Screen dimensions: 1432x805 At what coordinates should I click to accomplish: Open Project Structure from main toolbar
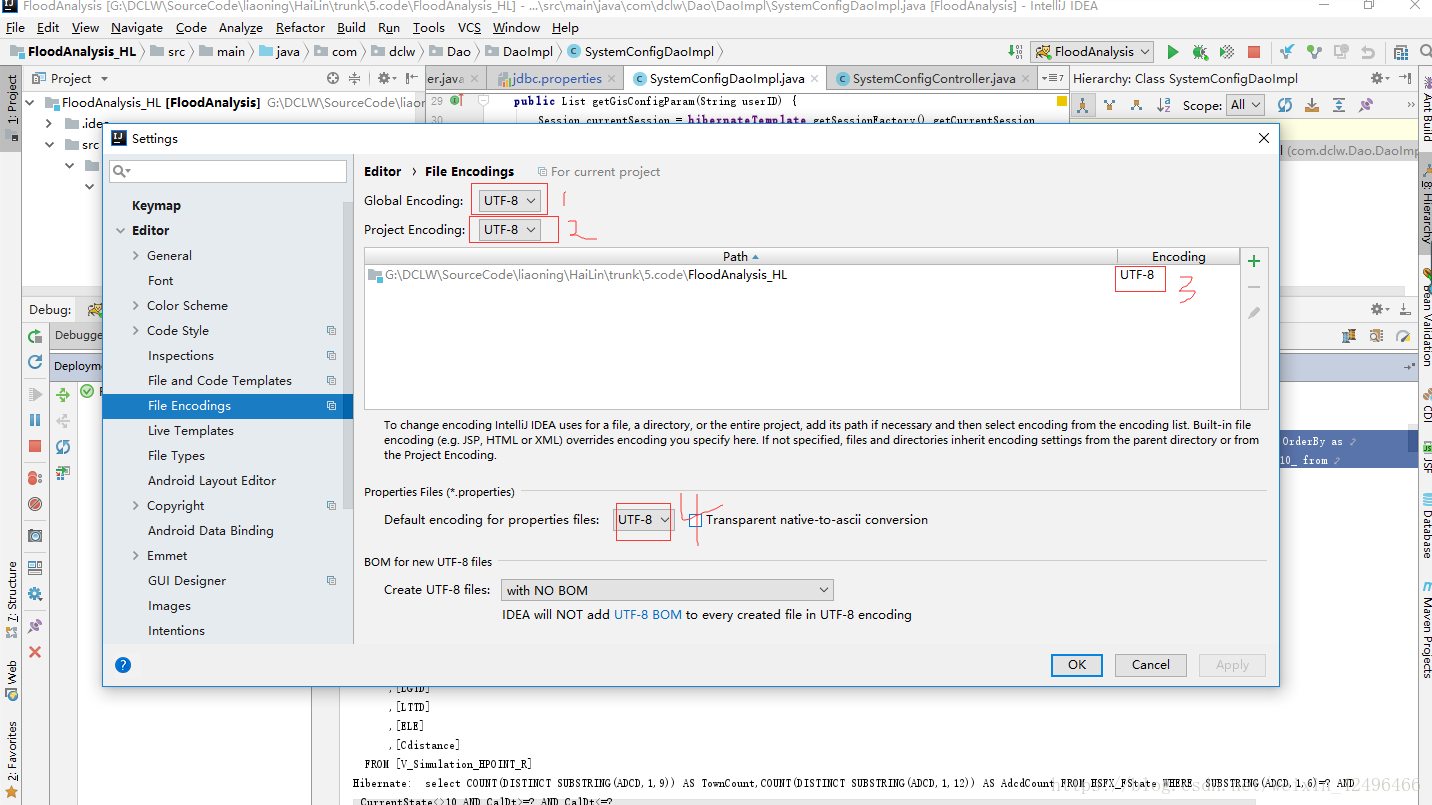click(1401, 52)
